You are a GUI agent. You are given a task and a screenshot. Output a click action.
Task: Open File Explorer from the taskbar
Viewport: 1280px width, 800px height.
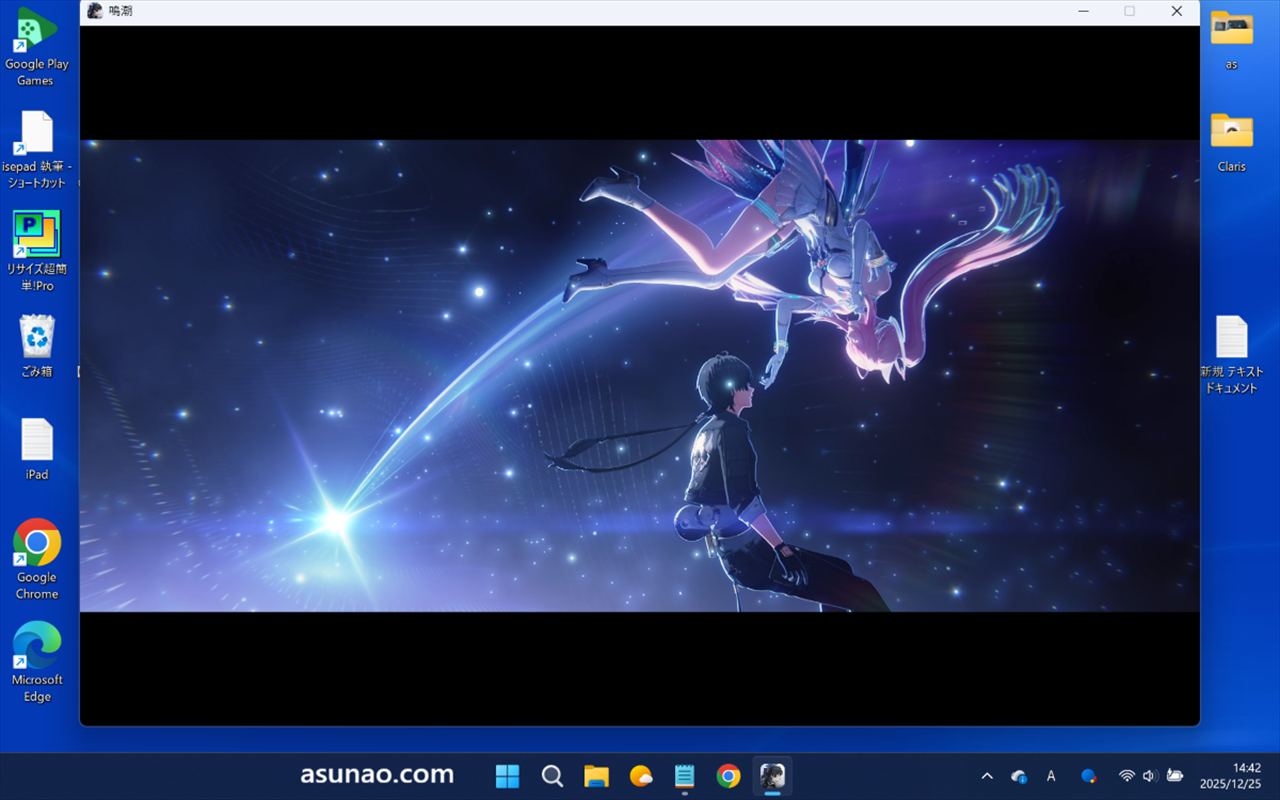pos(596,776)
